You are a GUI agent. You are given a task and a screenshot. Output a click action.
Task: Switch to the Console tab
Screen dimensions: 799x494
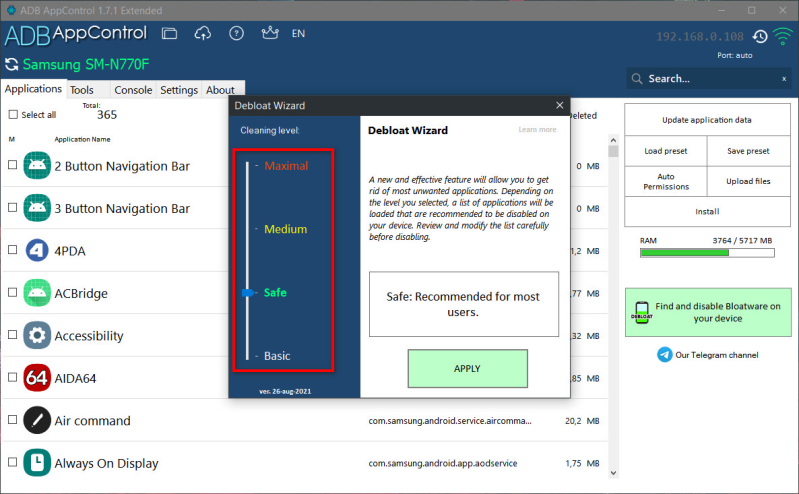[133, 90]
